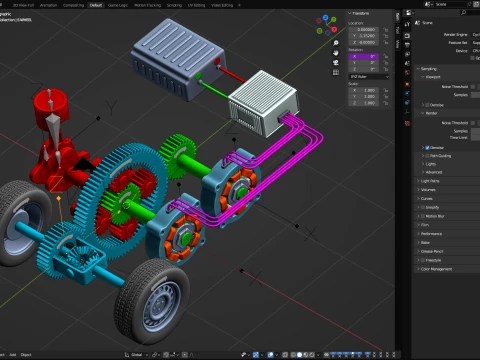Open the green Object Data properties tab
The height and width of the screenshot is (360, 480).
point(407,112)
